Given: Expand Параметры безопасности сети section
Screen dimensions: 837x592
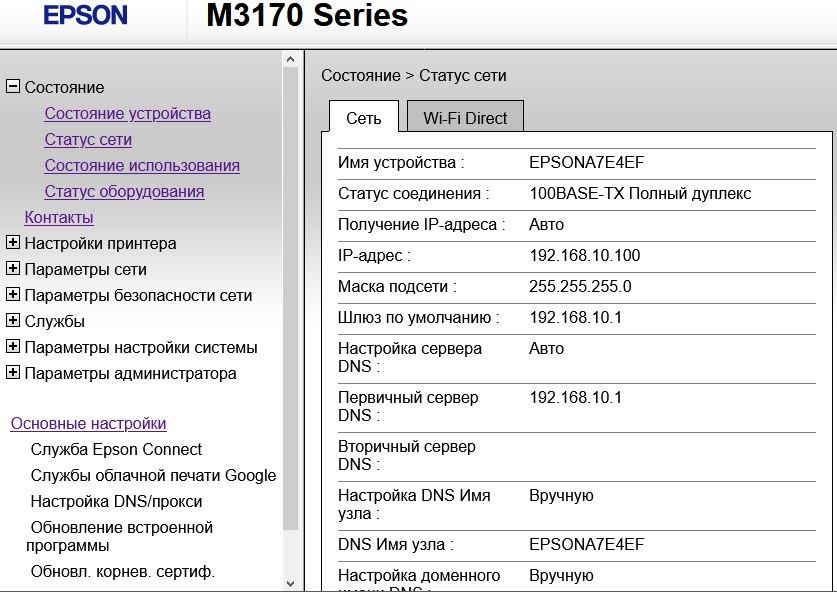Looking at the screenshot, I should point(13,295).
